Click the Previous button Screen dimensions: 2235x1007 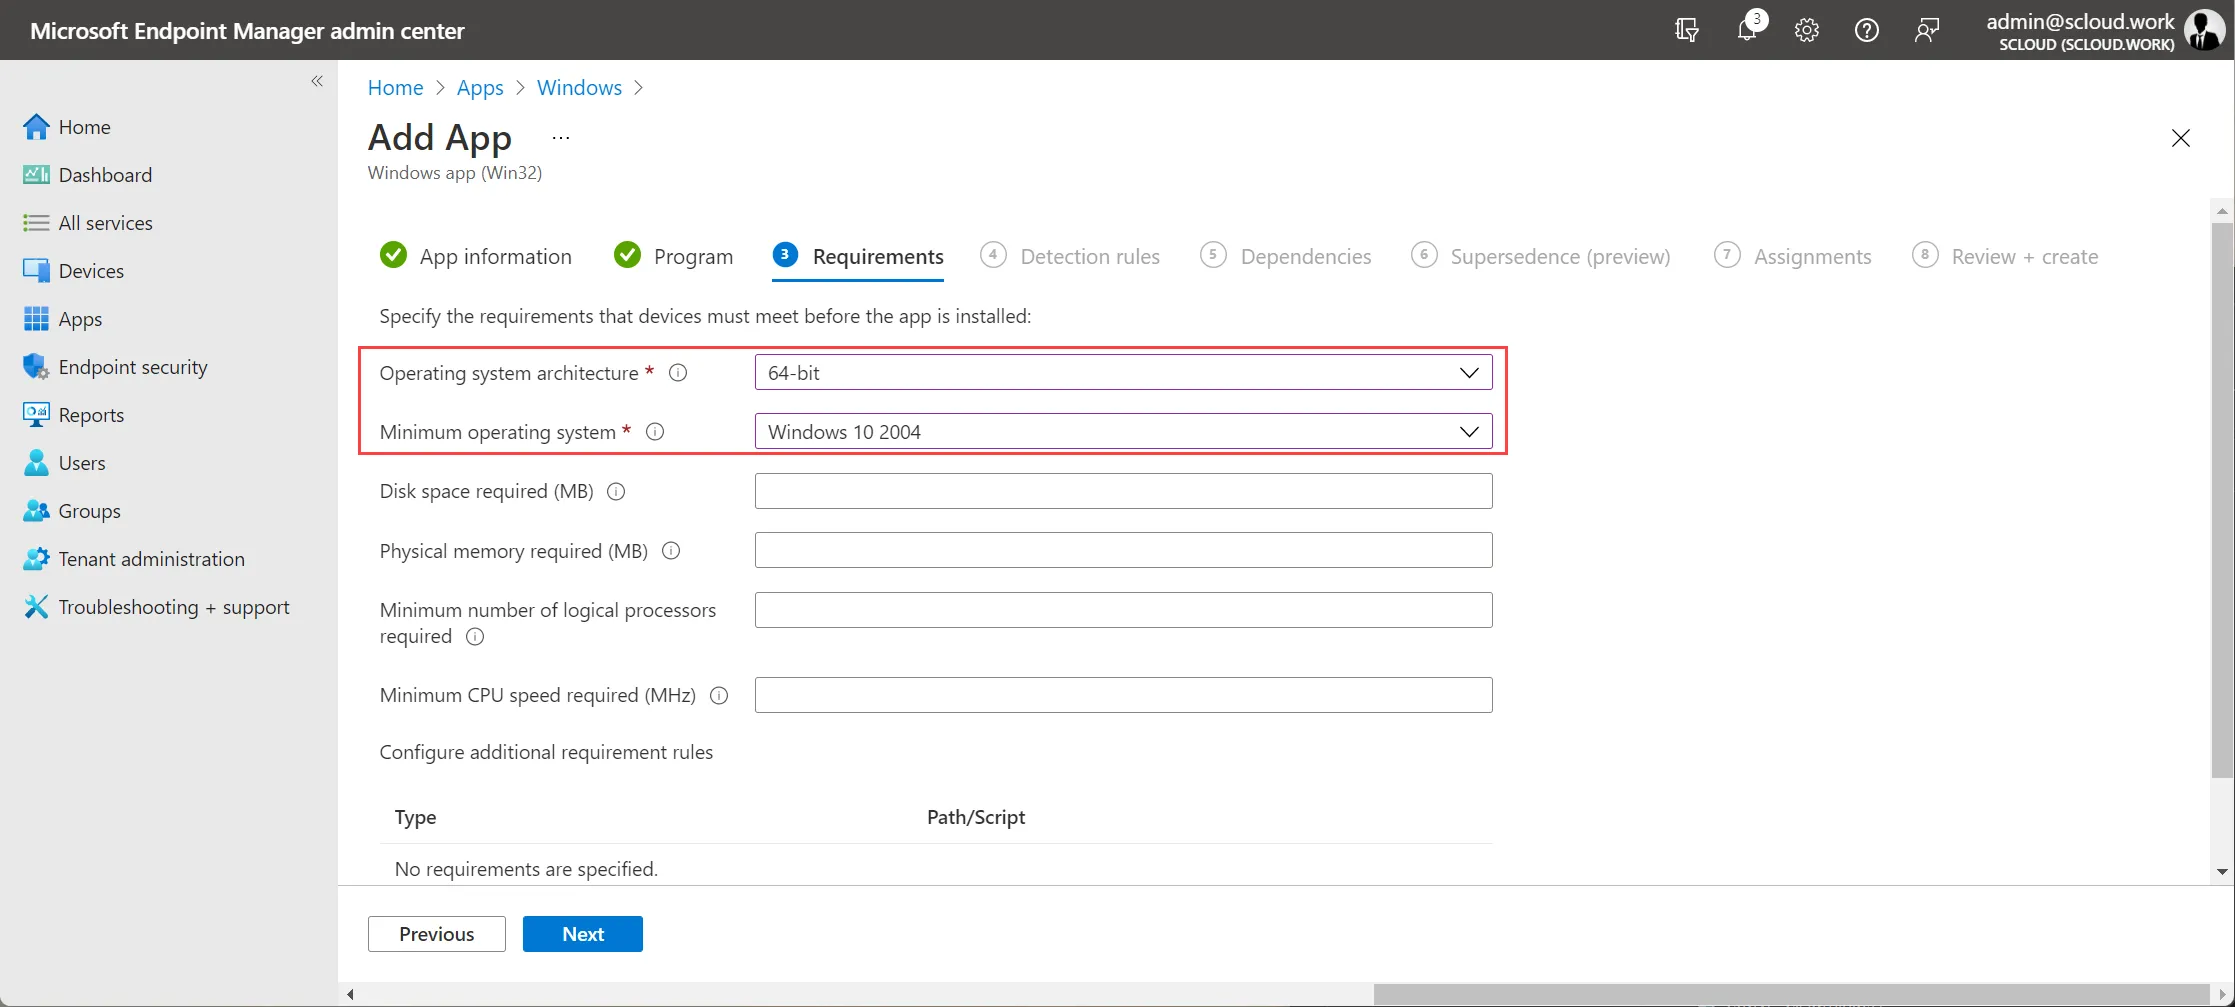[x=437, y=934]
